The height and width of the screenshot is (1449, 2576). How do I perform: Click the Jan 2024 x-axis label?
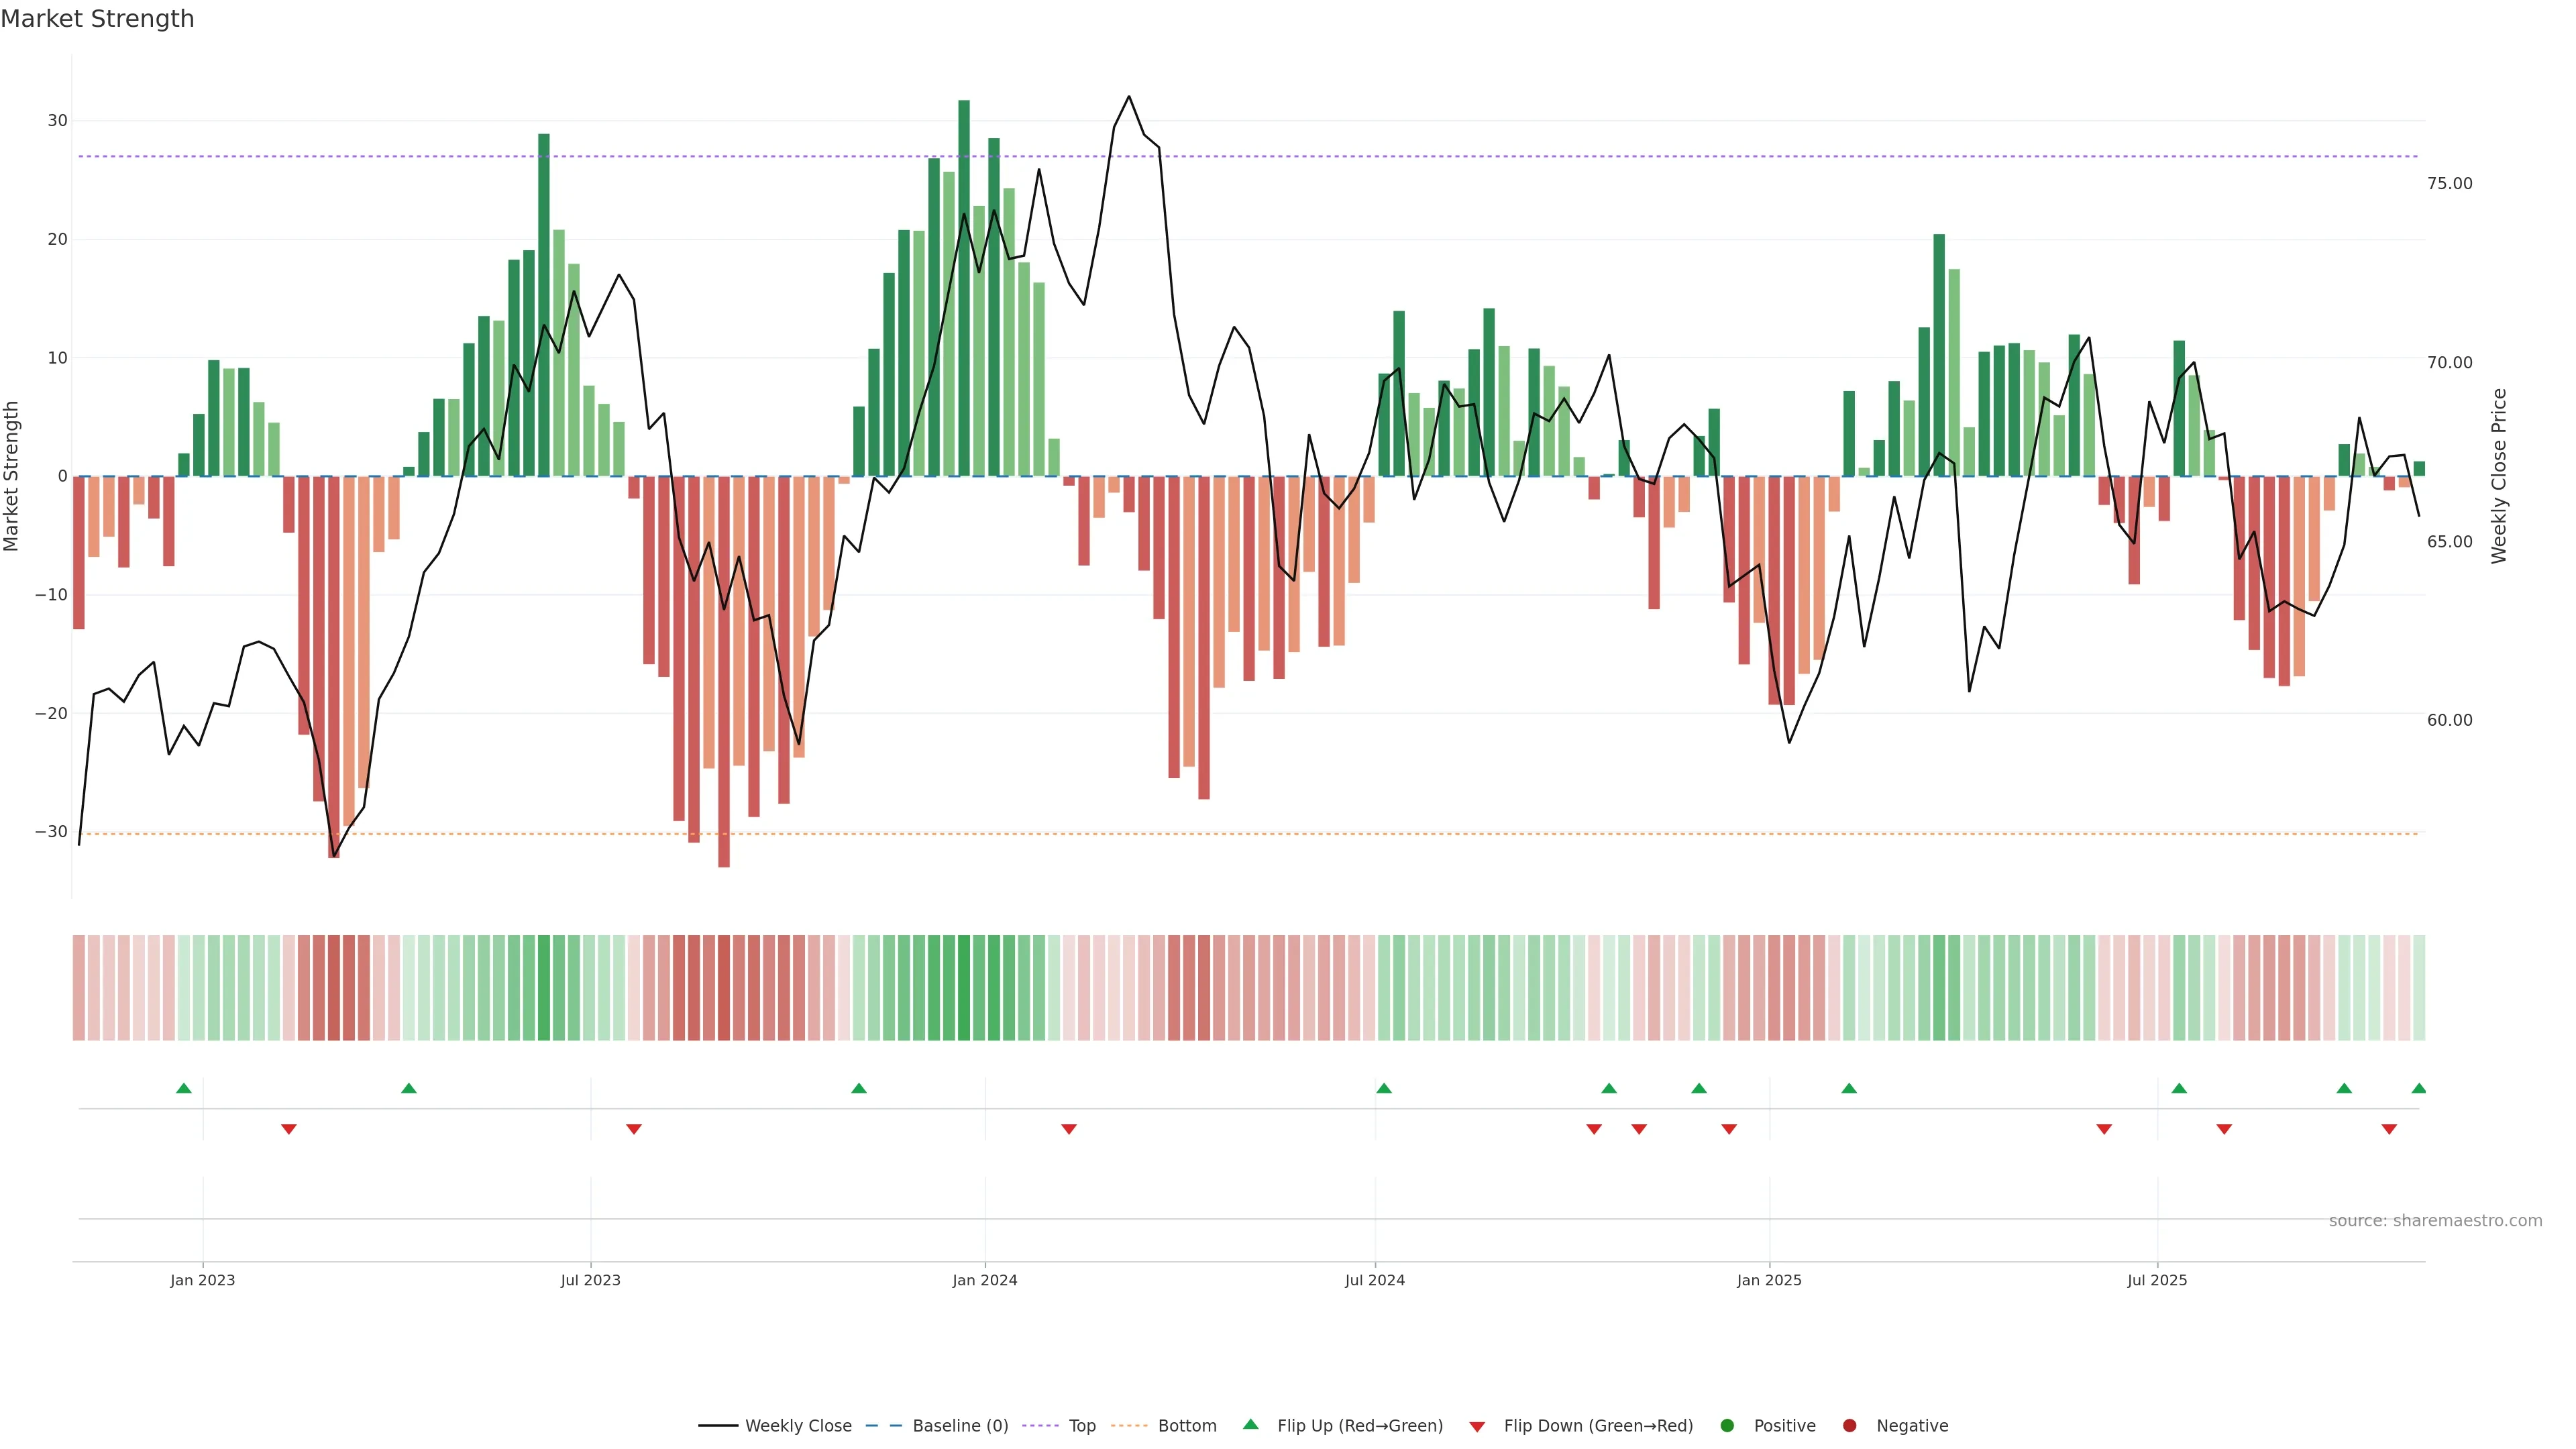pos(984,1280)
